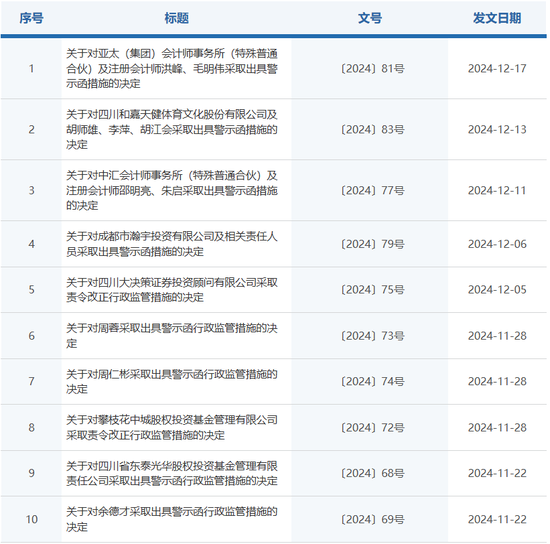Open decision about 周蓉 warning letter
550x544 pixels.
click(x=172, y=336)
